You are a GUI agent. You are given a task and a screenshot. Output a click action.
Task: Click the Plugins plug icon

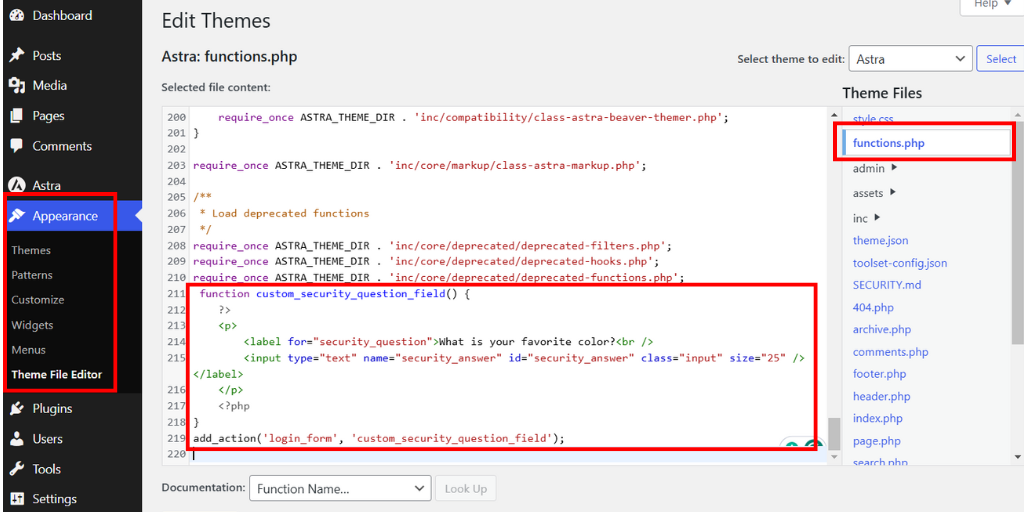coord(17,409)
